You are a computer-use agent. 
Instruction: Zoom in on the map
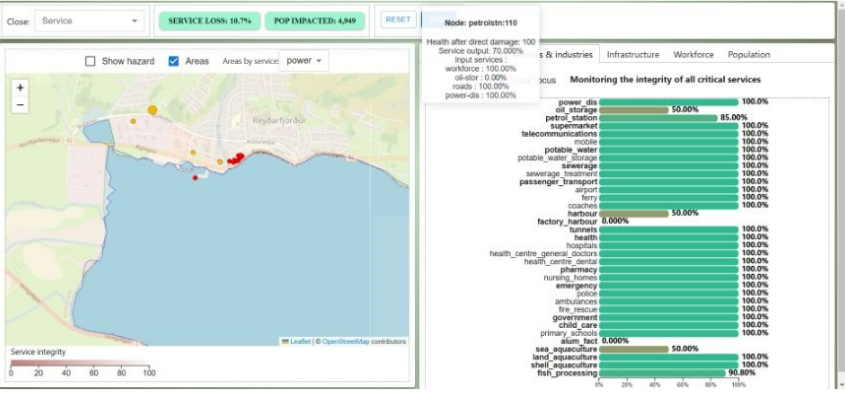tap(20, 88)
